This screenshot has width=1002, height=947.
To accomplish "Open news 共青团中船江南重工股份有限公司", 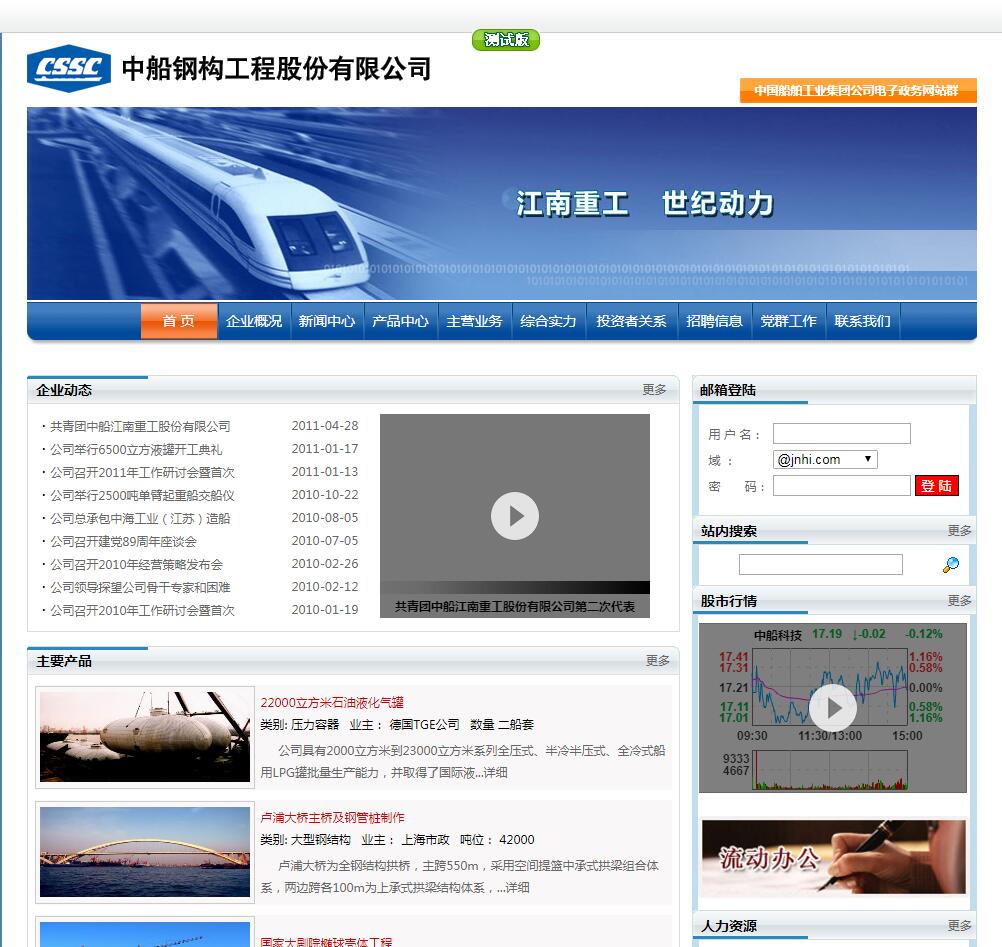I will click(x=140, y=426).
